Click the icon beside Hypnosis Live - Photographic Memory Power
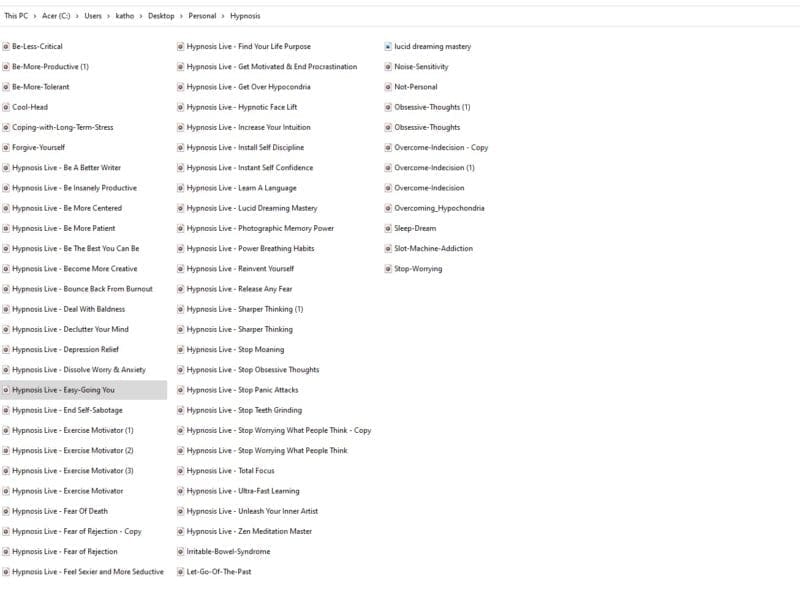The image size is (800, 592). pos(180,228)
